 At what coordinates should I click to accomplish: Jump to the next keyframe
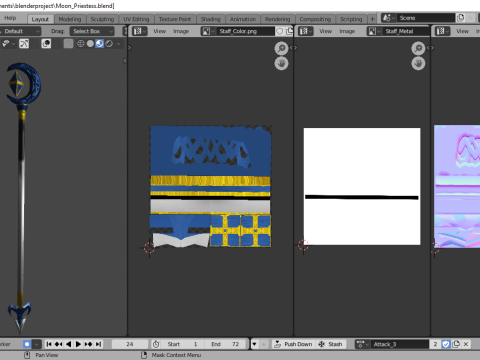[x=88, y=344]
